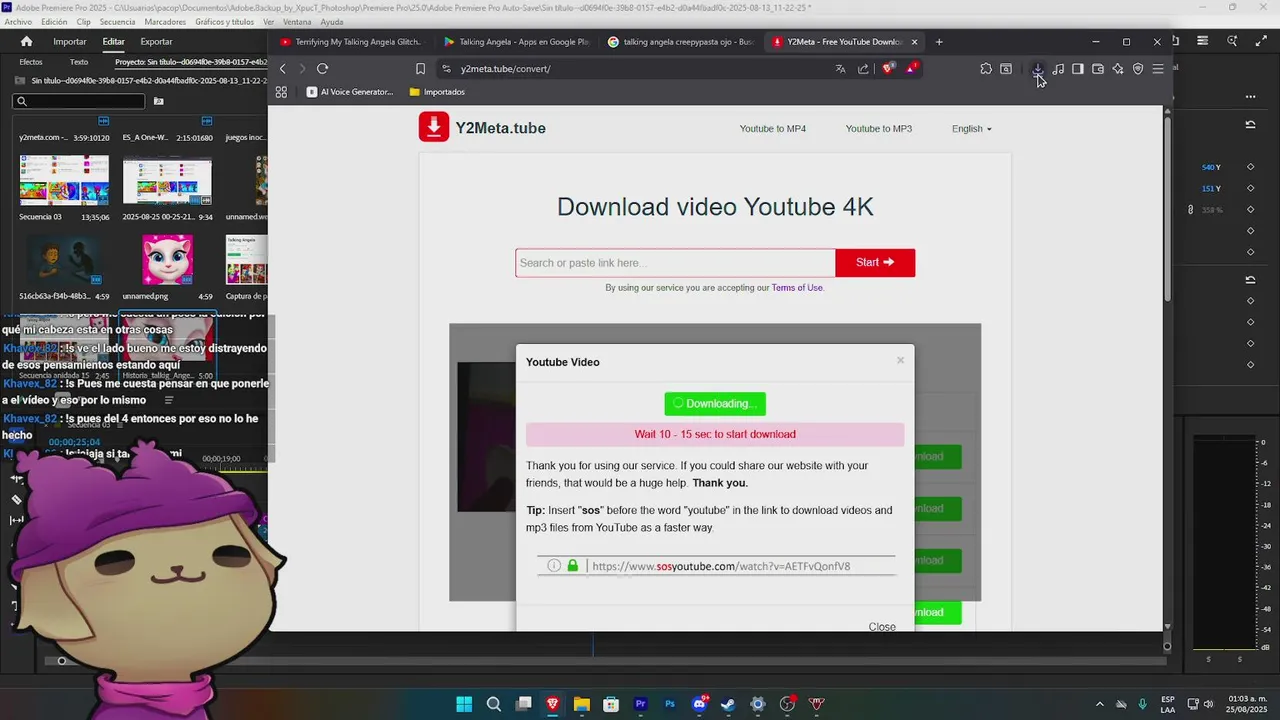Reload the Y2Meta page

click(322, 69)
